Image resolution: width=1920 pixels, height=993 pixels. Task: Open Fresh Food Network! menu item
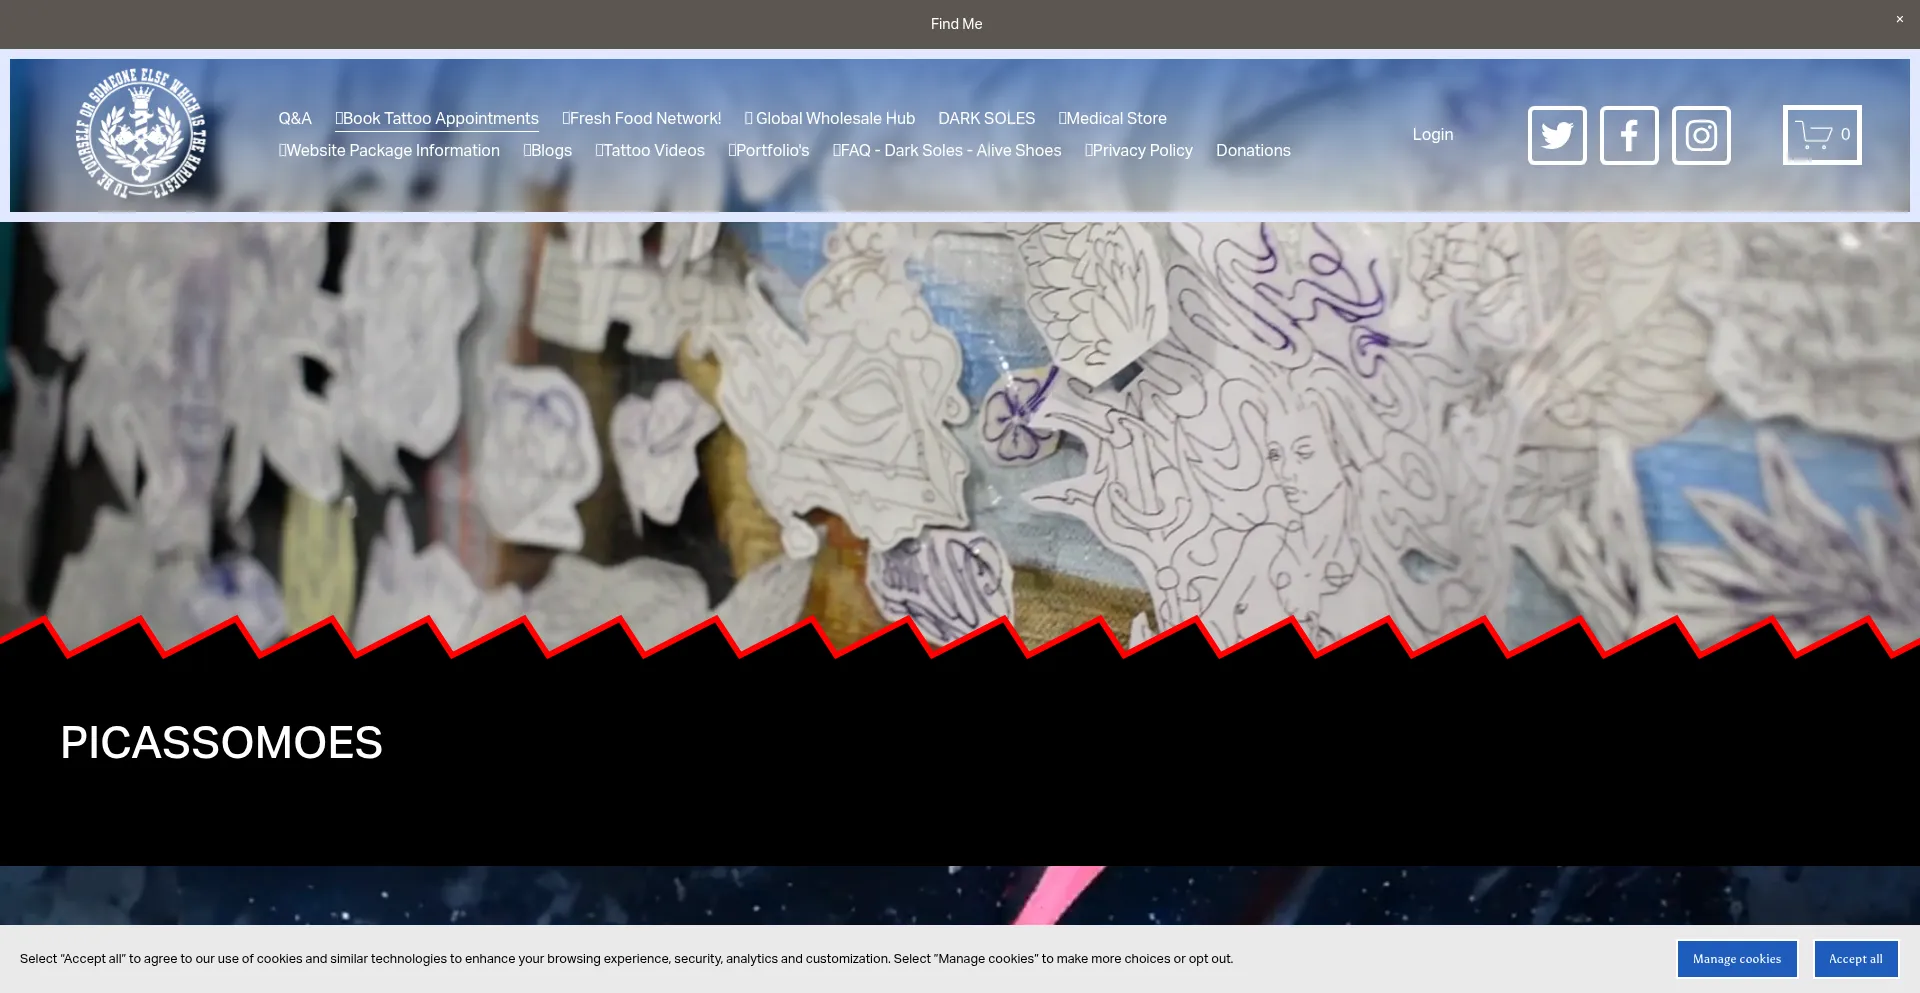[x=642, y=118]
